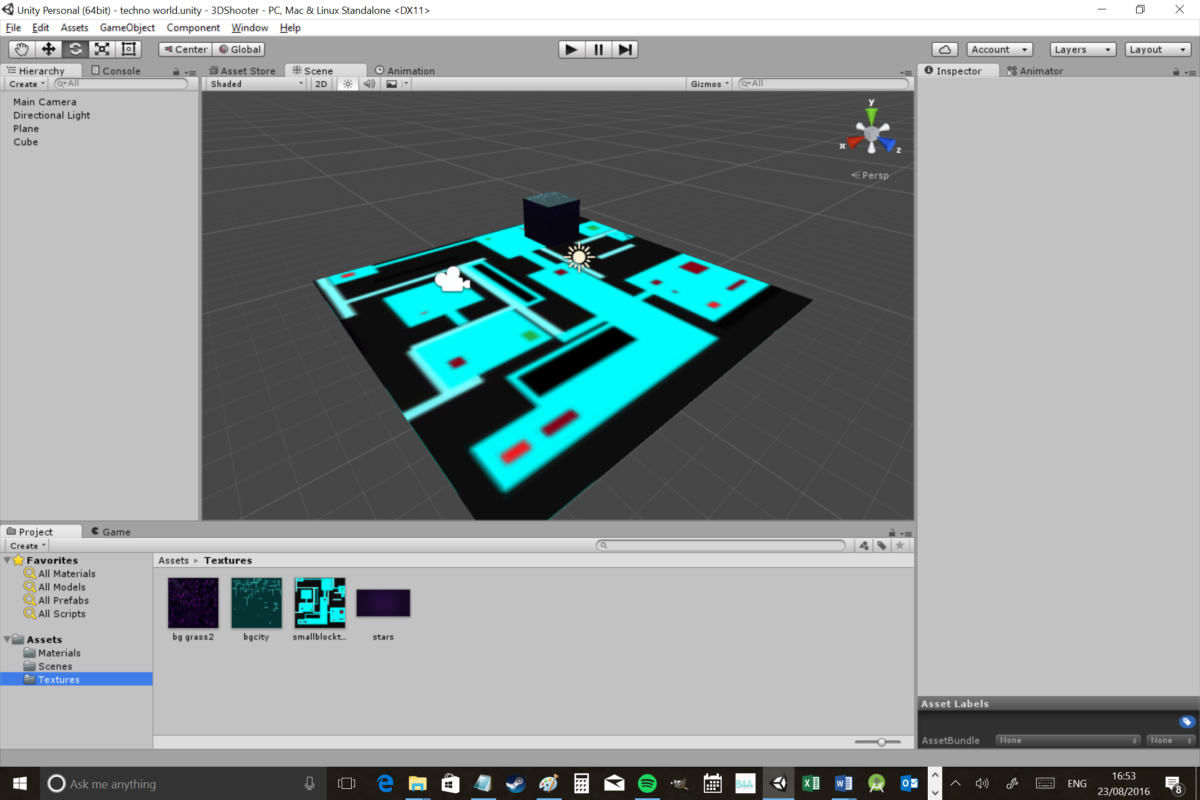
Task: Toggle scene lighting in the Scene view
Action: click(346, 83)
